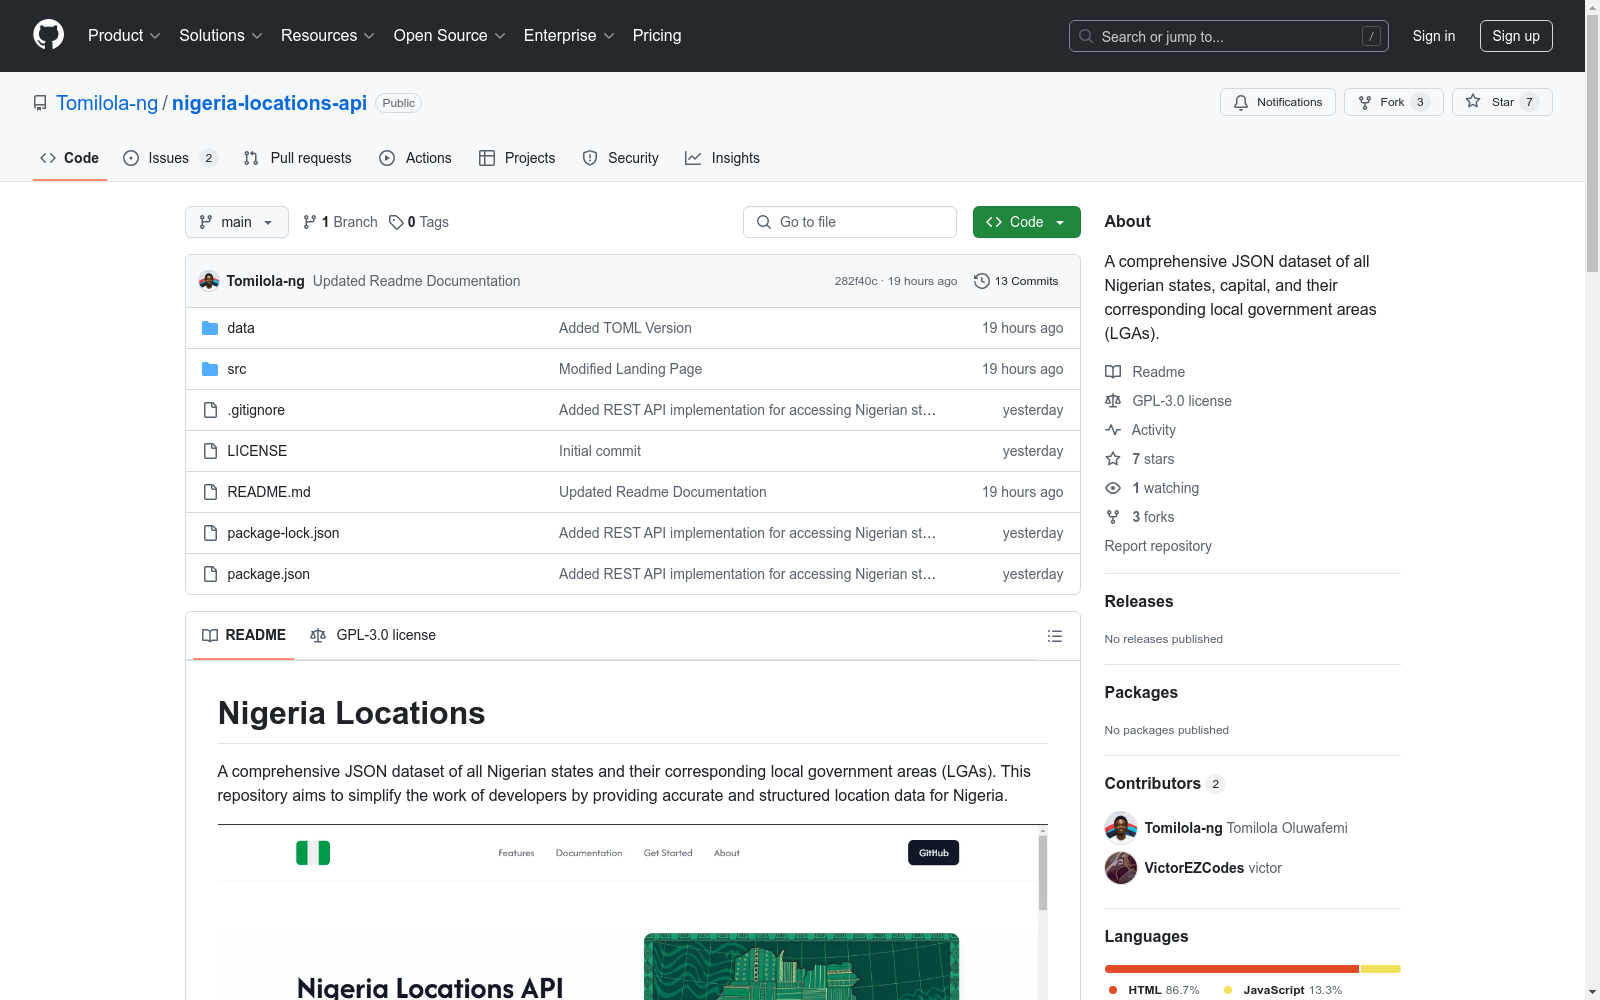Open the green Code dropdown button
The image size is (1600, 1000).
pyautogui.click(x=1027, y=222)
